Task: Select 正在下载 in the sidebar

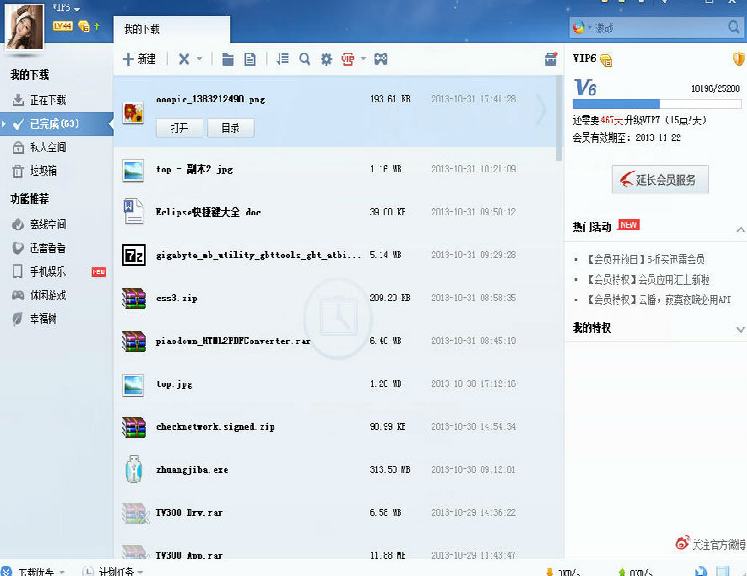Action: click(47, 100)
